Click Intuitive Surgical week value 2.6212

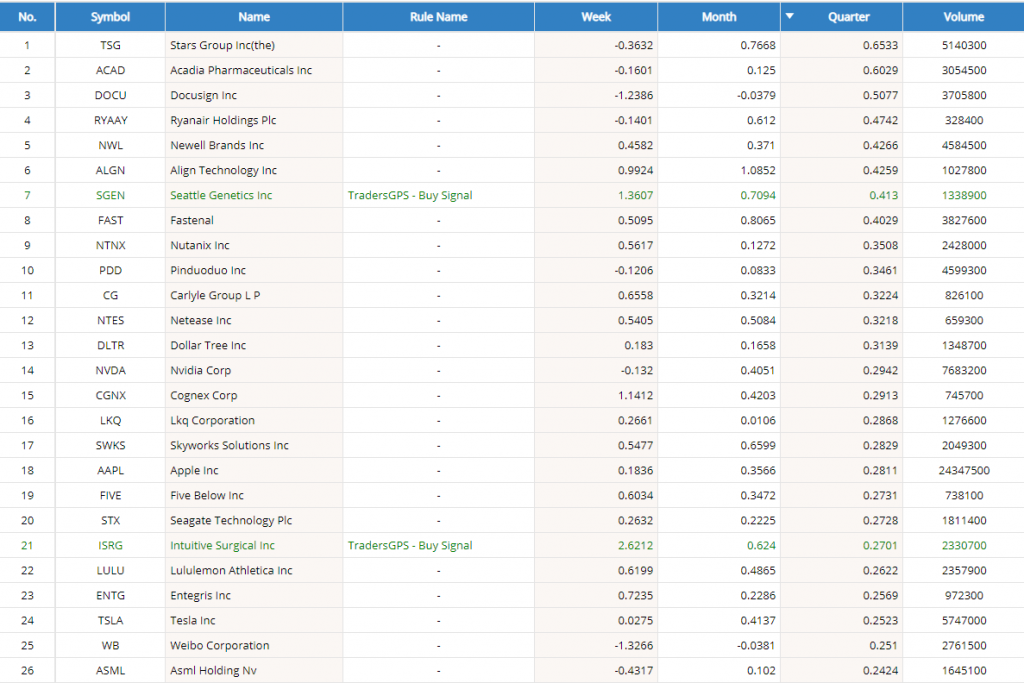tap(635, 546)
